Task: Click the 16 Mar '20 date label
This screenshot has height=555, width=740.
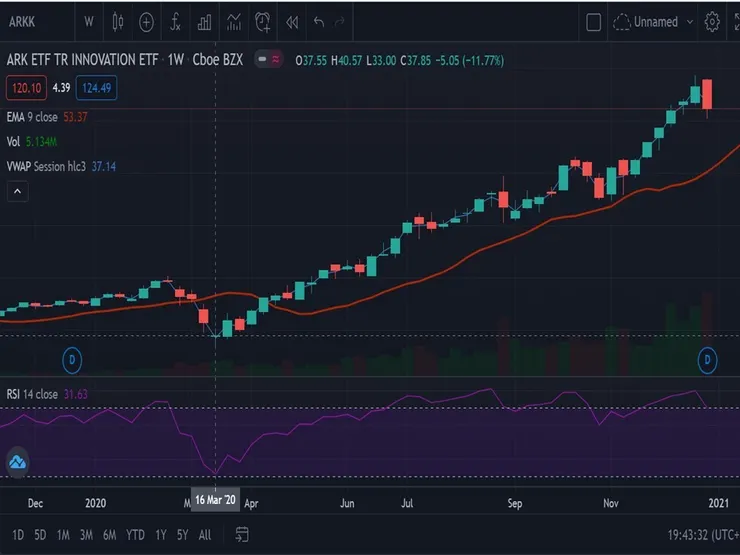Action: click(x=215, y=500)
